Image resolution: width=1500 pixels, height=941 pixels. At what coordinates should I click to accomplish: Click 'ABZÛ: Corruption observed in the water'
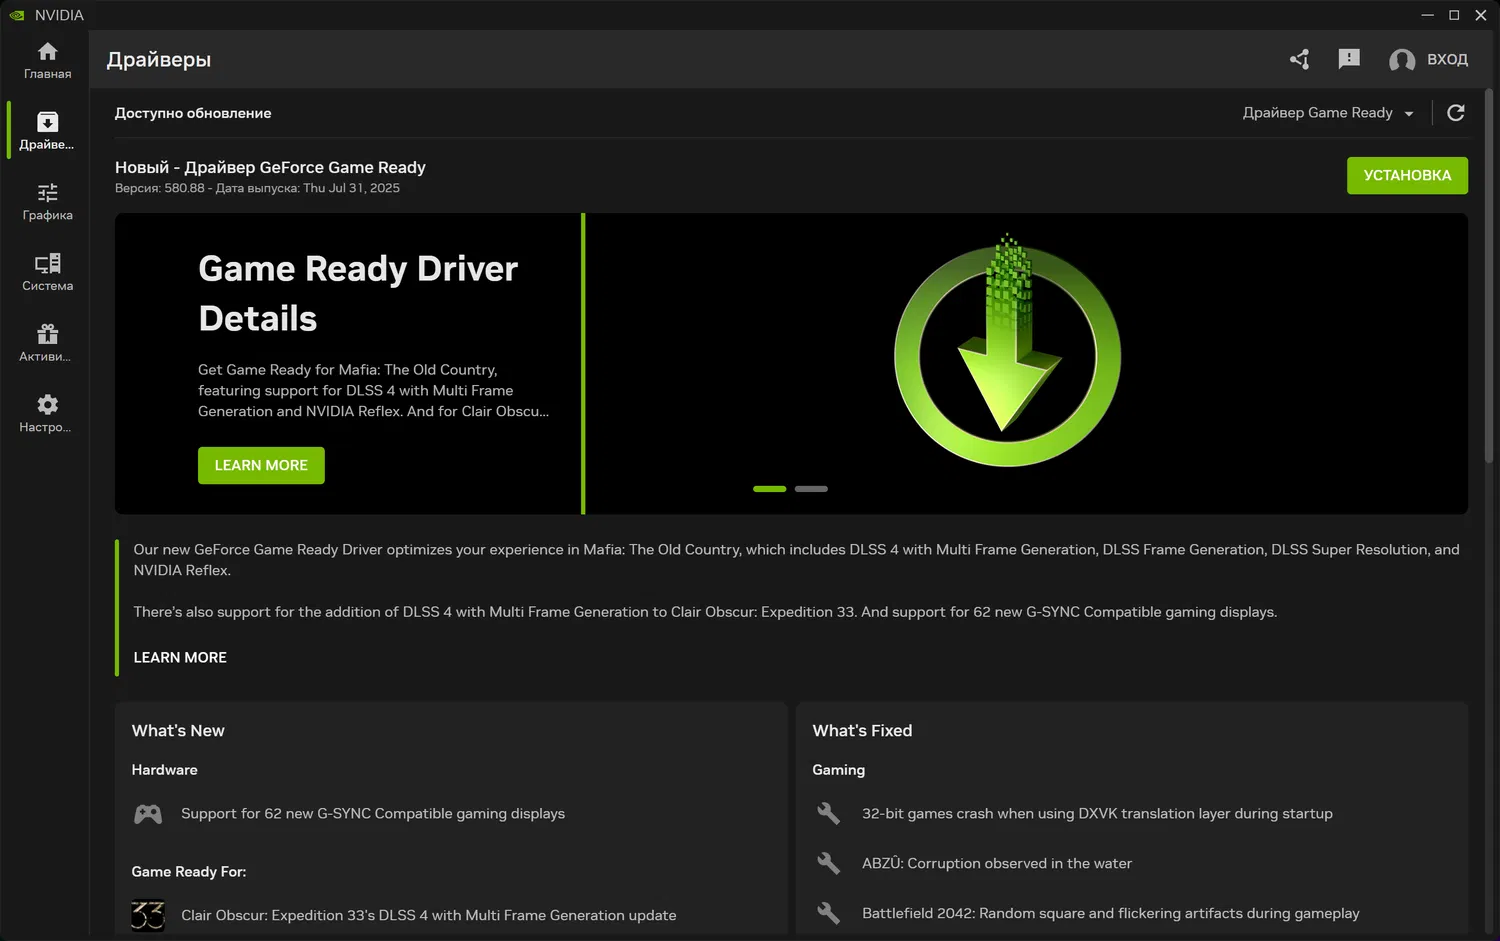click(997, 863)
